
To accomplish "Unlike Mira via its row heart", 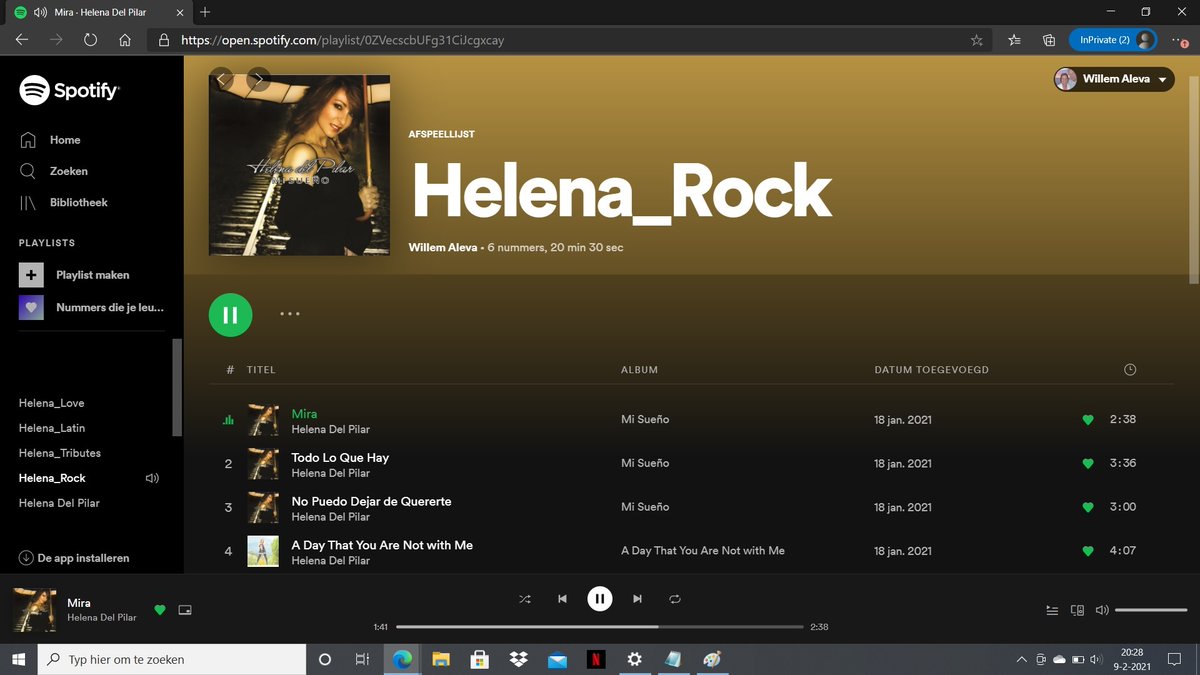I will [1088, 420].
